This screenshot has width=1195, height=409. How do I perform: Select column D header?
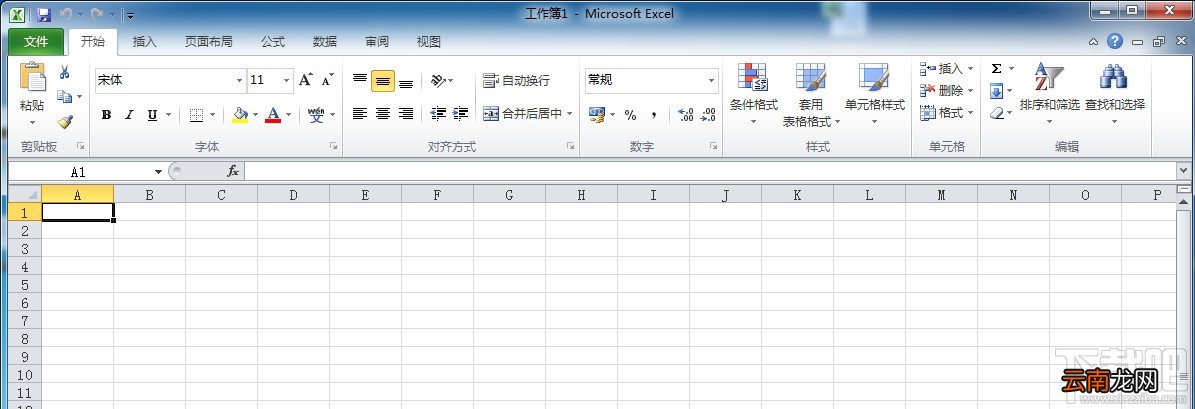pos(293,195)
